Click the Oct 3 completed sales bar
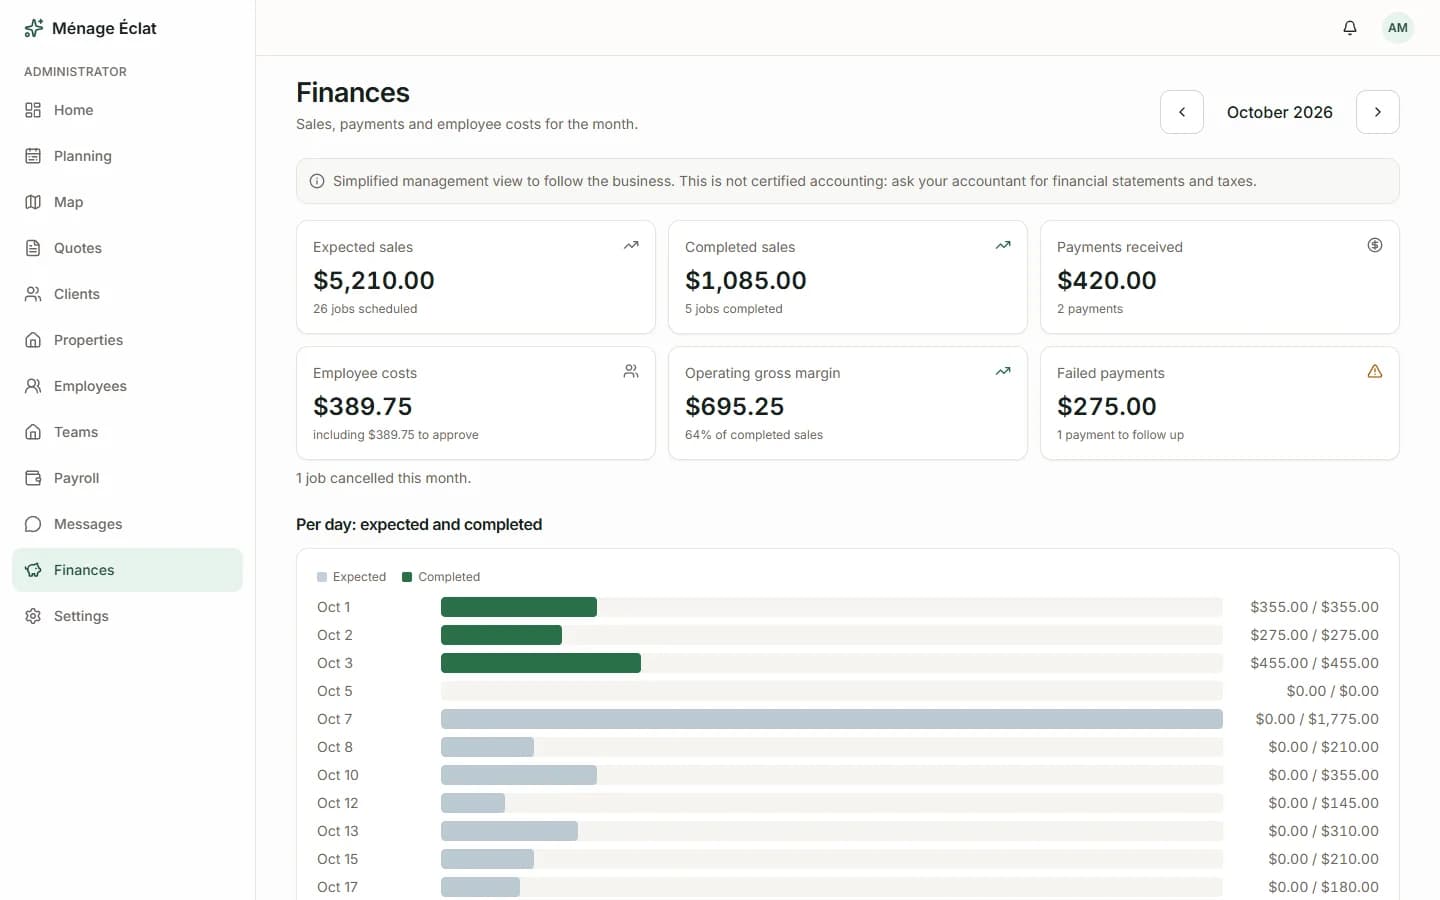The width and height of the screenshot is (1440, 900). (x=541, y=663)
